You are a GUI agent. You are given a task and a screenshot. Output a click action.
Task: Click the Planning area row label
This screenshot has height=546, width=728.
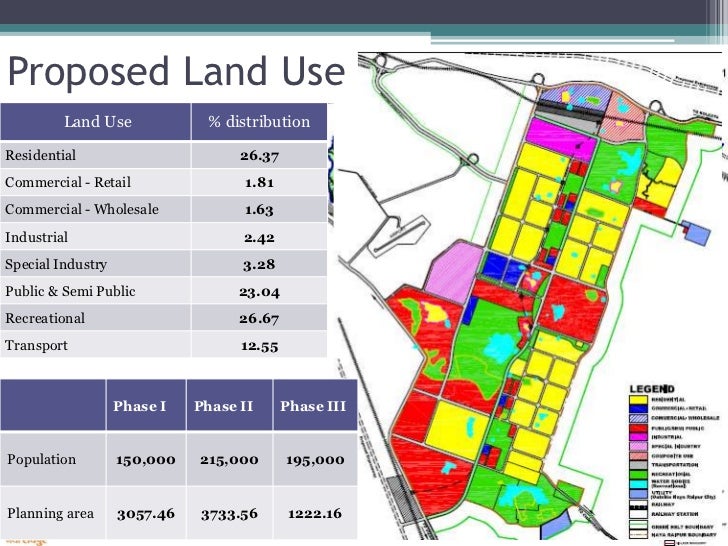click(50, 514)
